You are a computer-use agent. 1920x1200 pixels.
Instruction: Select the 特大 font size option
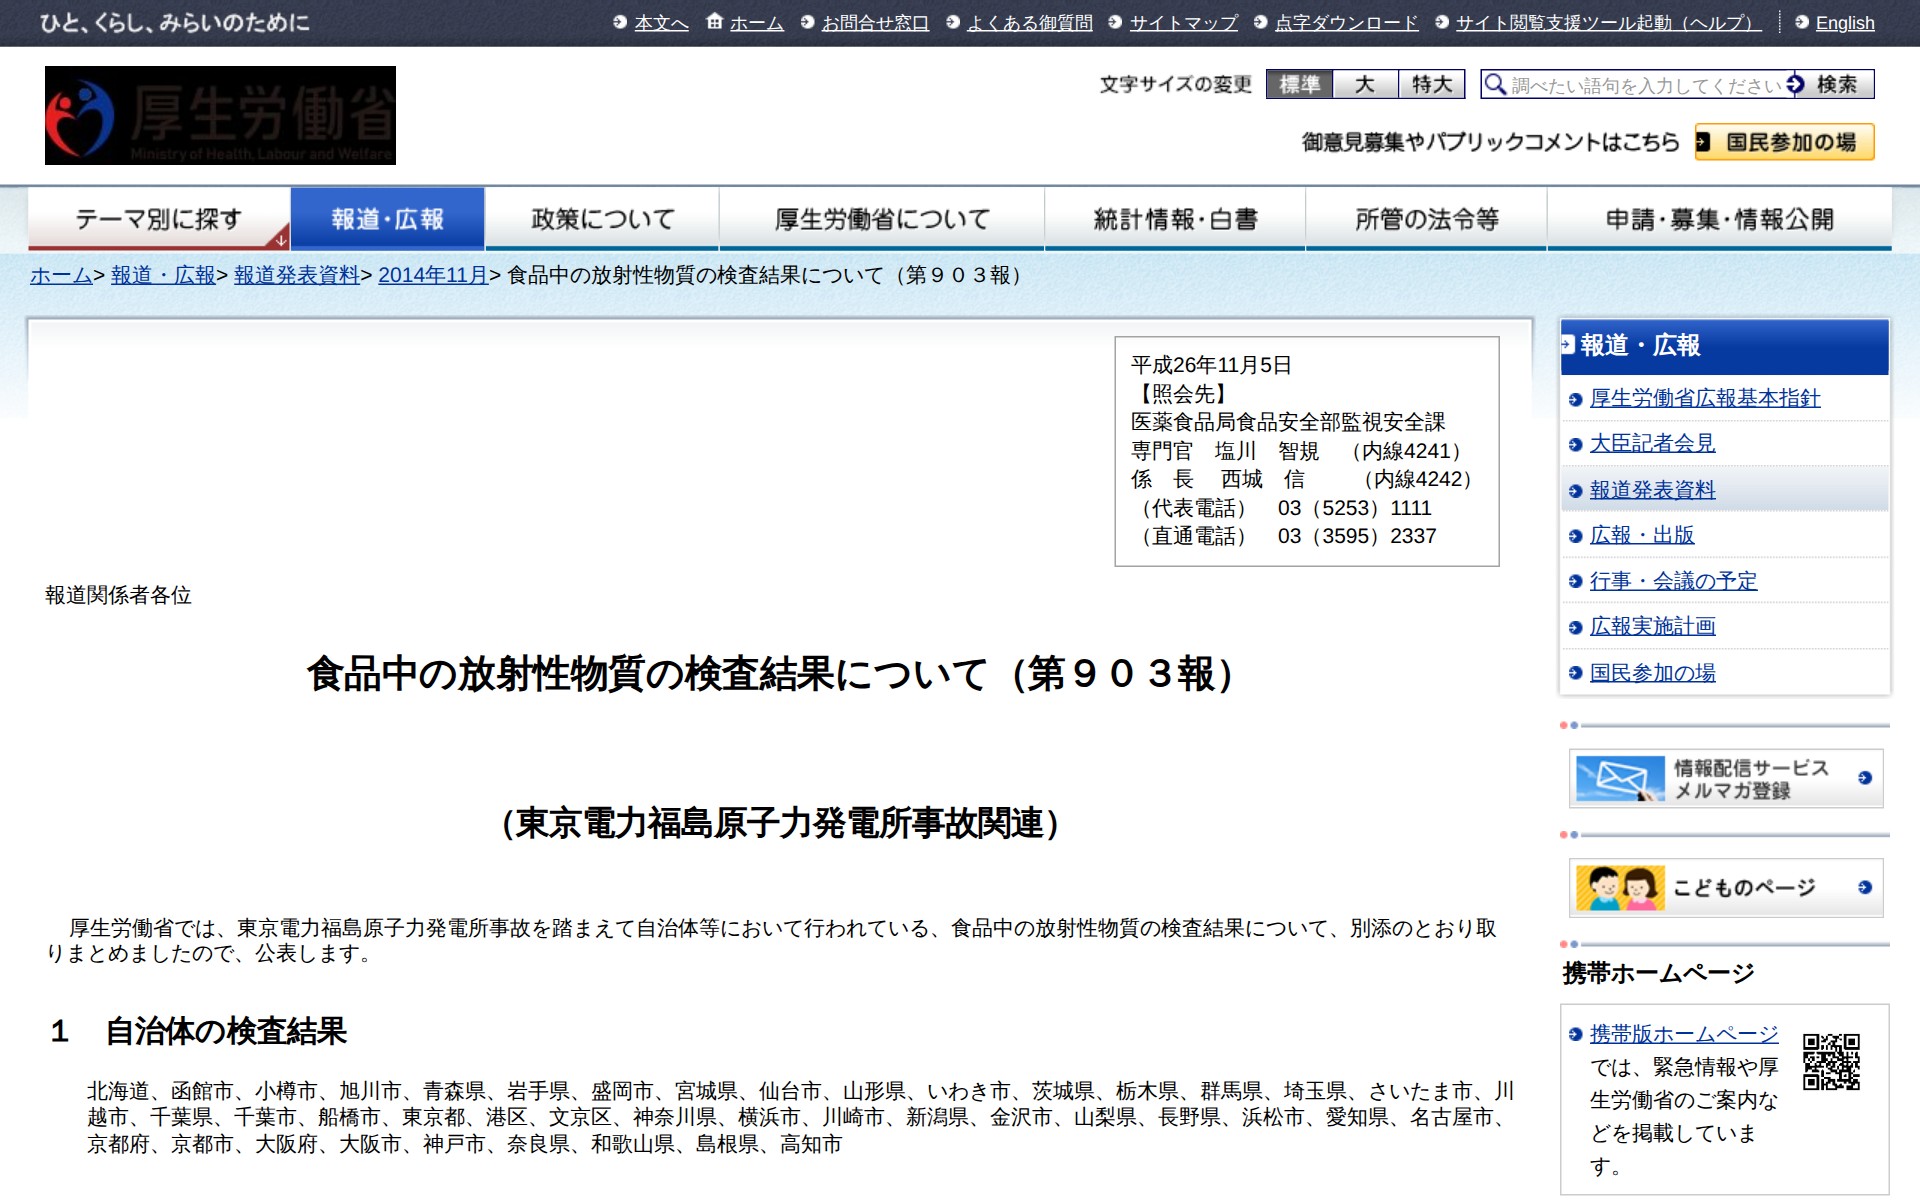click(1430, 86)
